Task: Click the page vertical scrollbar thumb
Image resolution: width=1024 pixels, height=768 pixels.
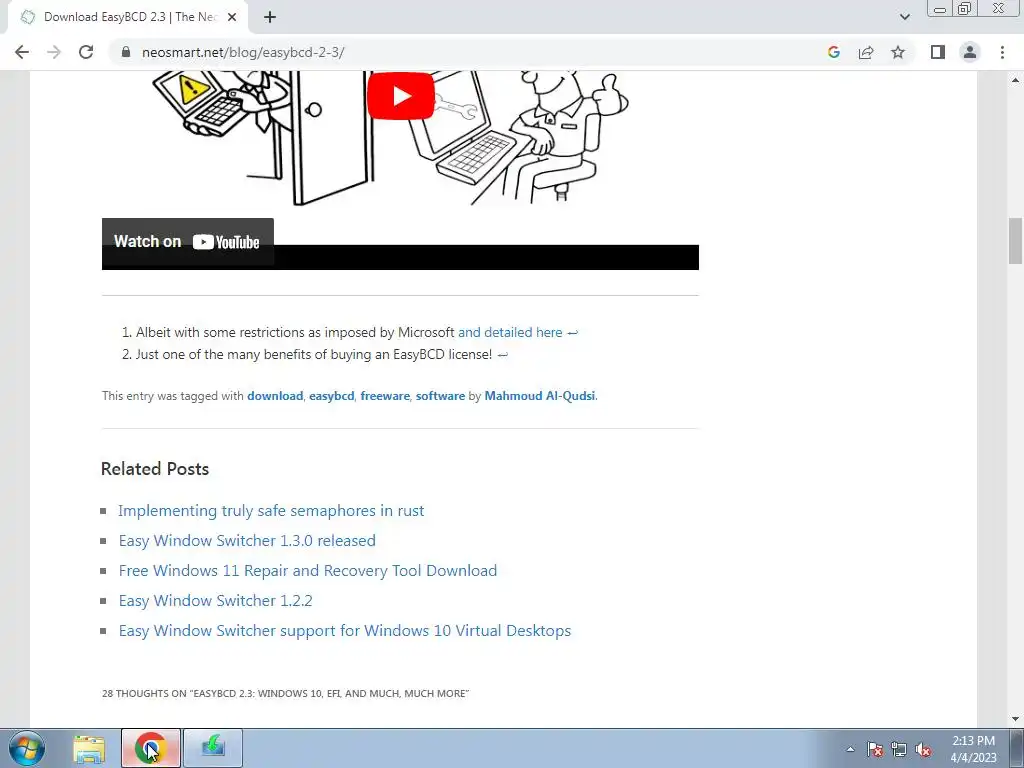Action: (1015, 241)
